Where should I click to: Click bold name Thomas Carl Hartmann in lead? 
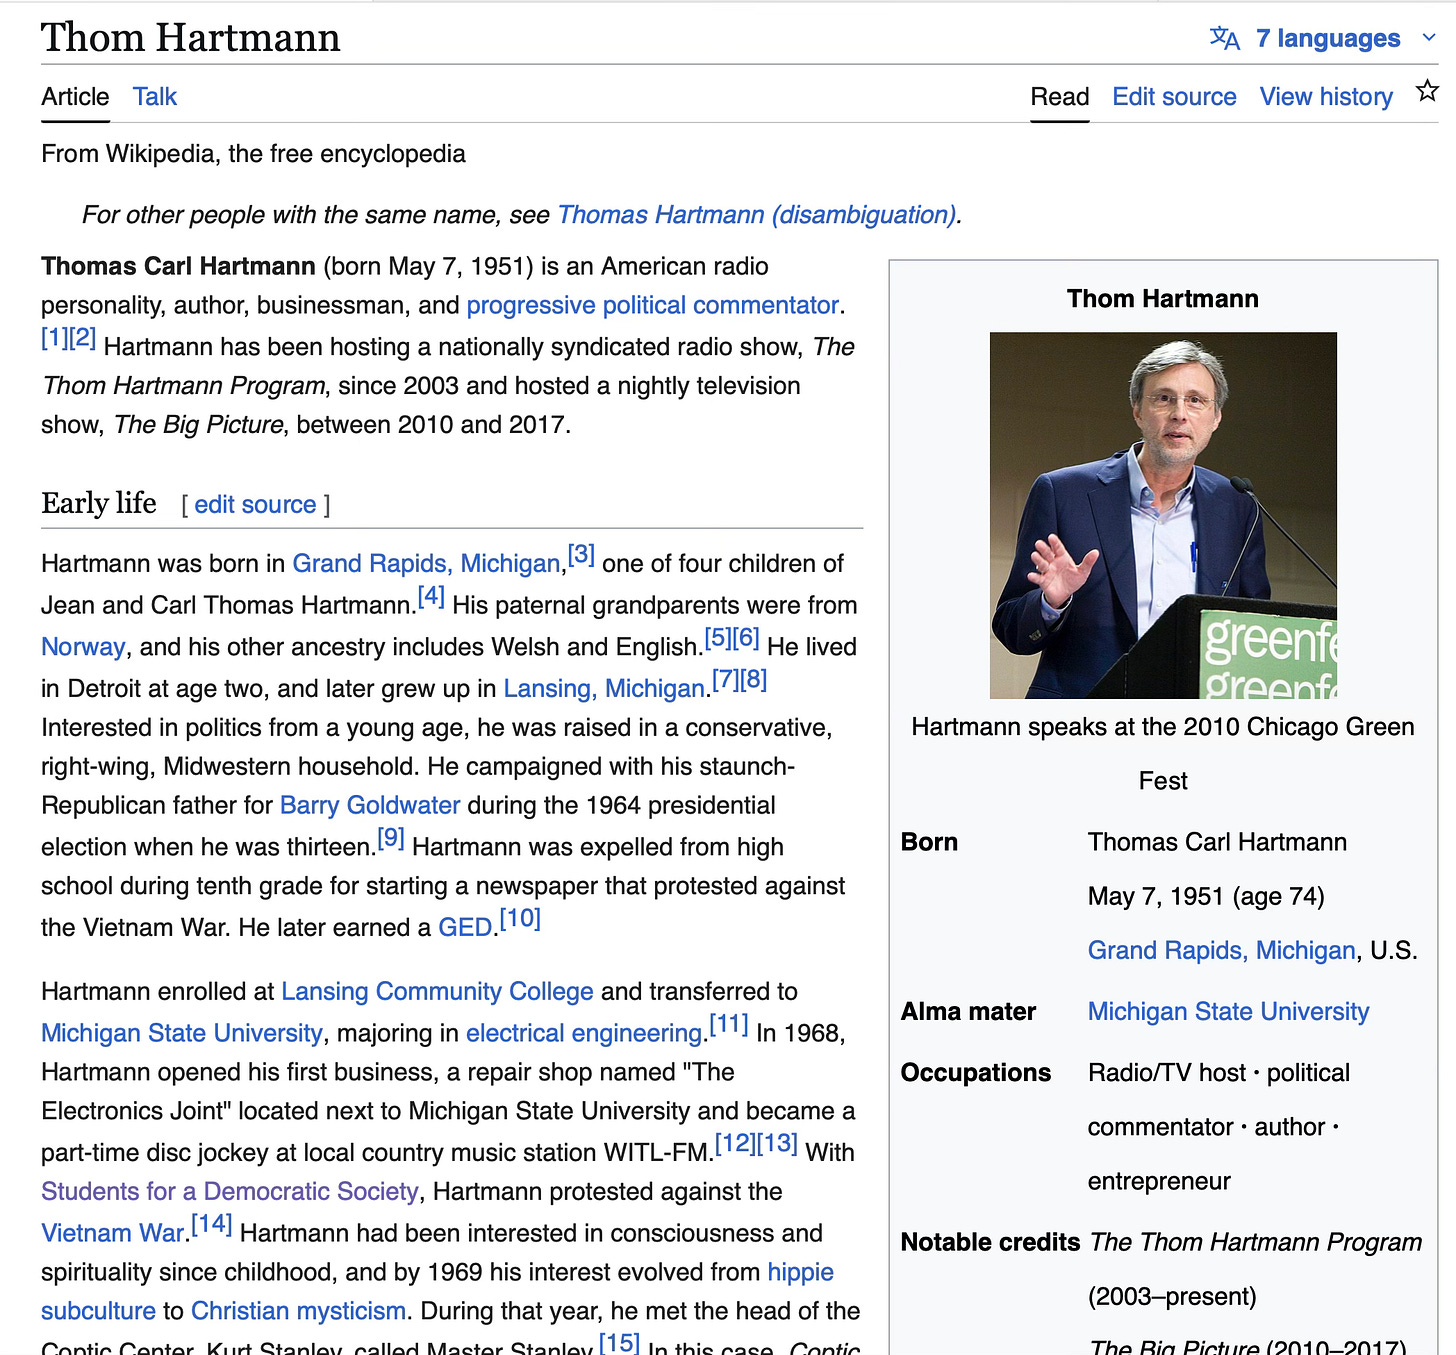(178, 267)
